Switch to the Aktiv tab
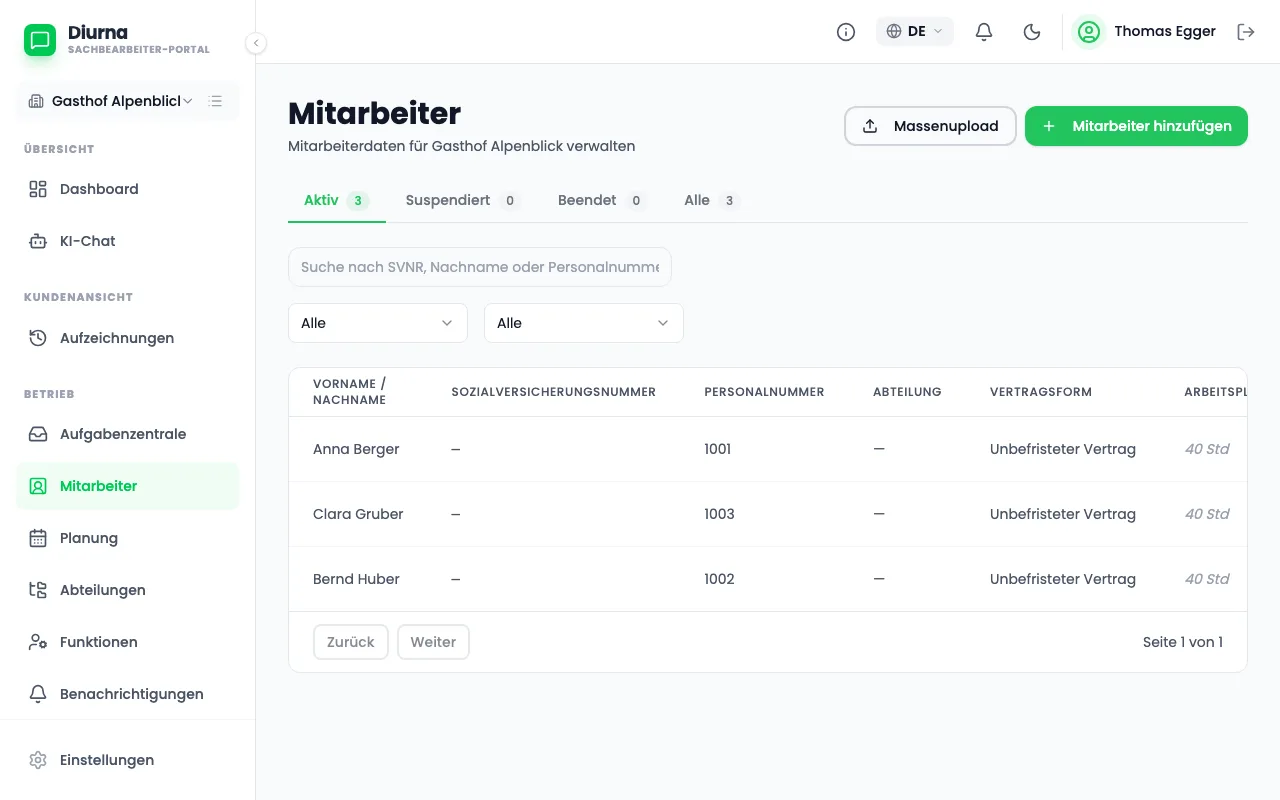This screenshot has width=1280, height=800. tap(337, 200)
